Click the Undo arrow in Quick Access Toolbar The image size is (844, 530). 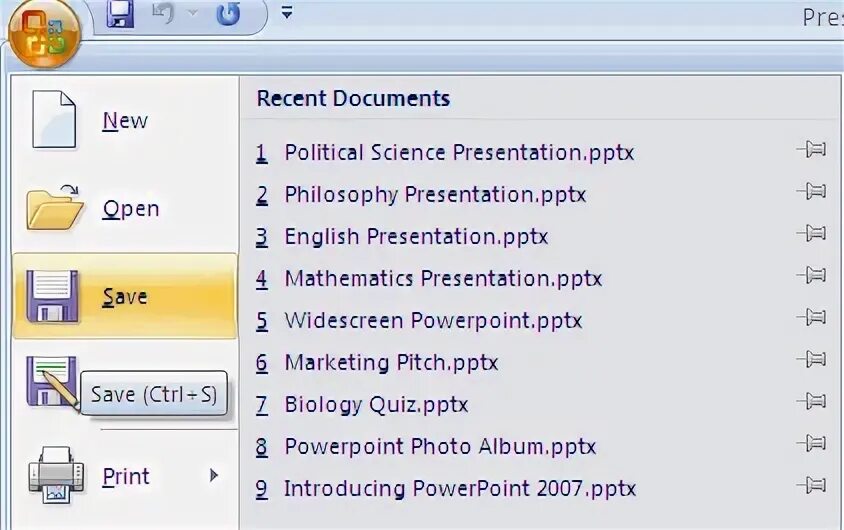coord(163,13)
